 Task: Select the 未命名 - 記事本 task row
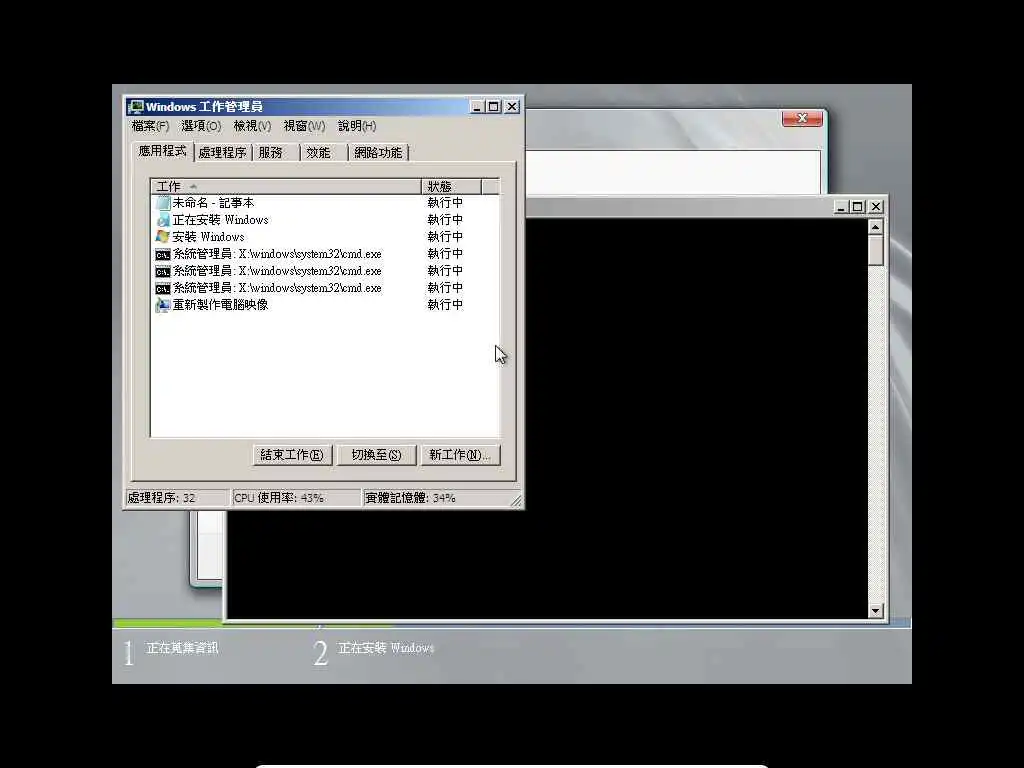325,203
